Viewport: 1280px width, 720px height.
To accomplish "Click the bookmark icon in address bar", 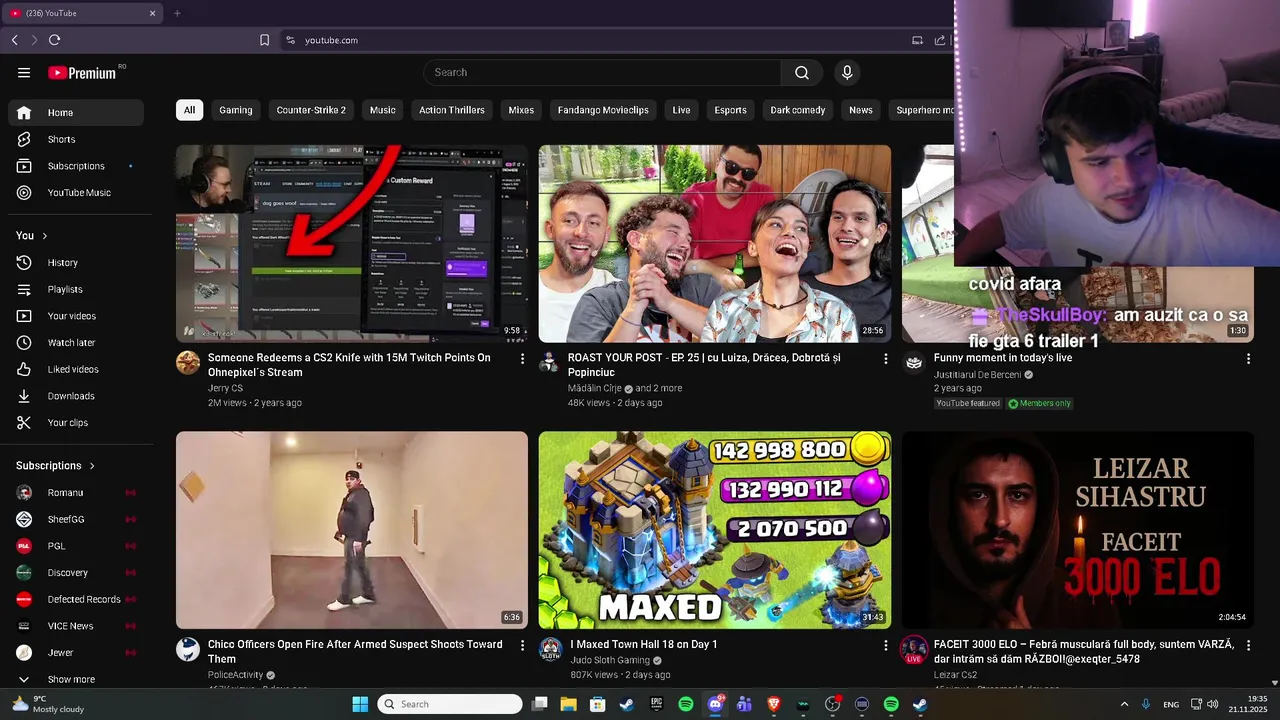I will pos(264,40).
